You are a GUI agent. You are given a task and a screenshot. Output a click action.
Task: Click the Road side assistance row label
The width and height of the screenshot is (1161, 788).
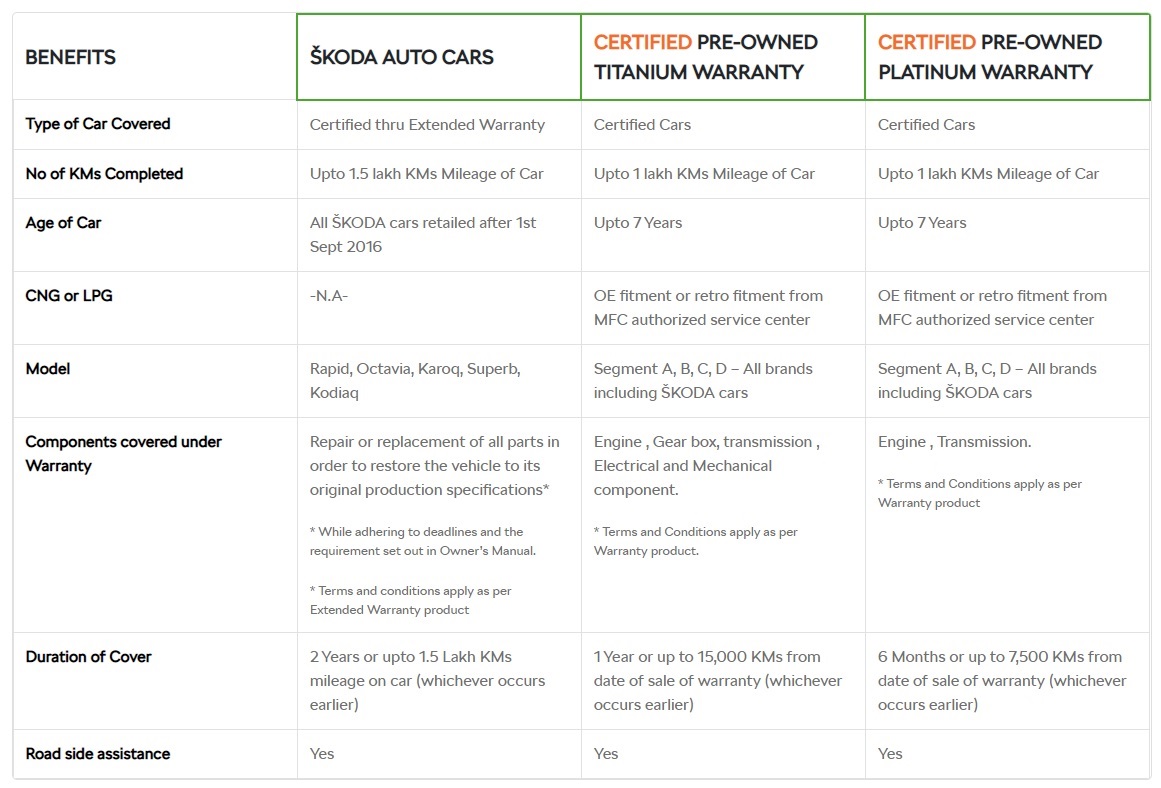coord(98,753)
